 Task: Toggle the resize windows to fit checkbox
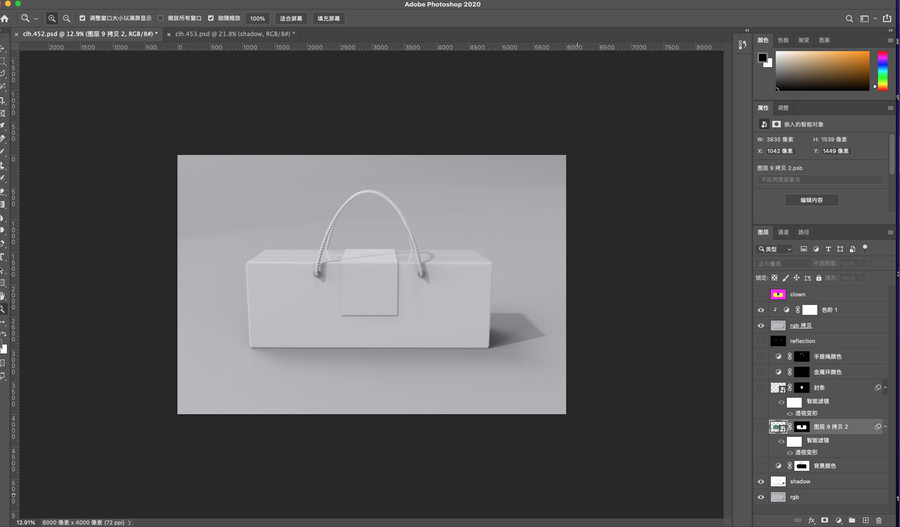point(82,18)
